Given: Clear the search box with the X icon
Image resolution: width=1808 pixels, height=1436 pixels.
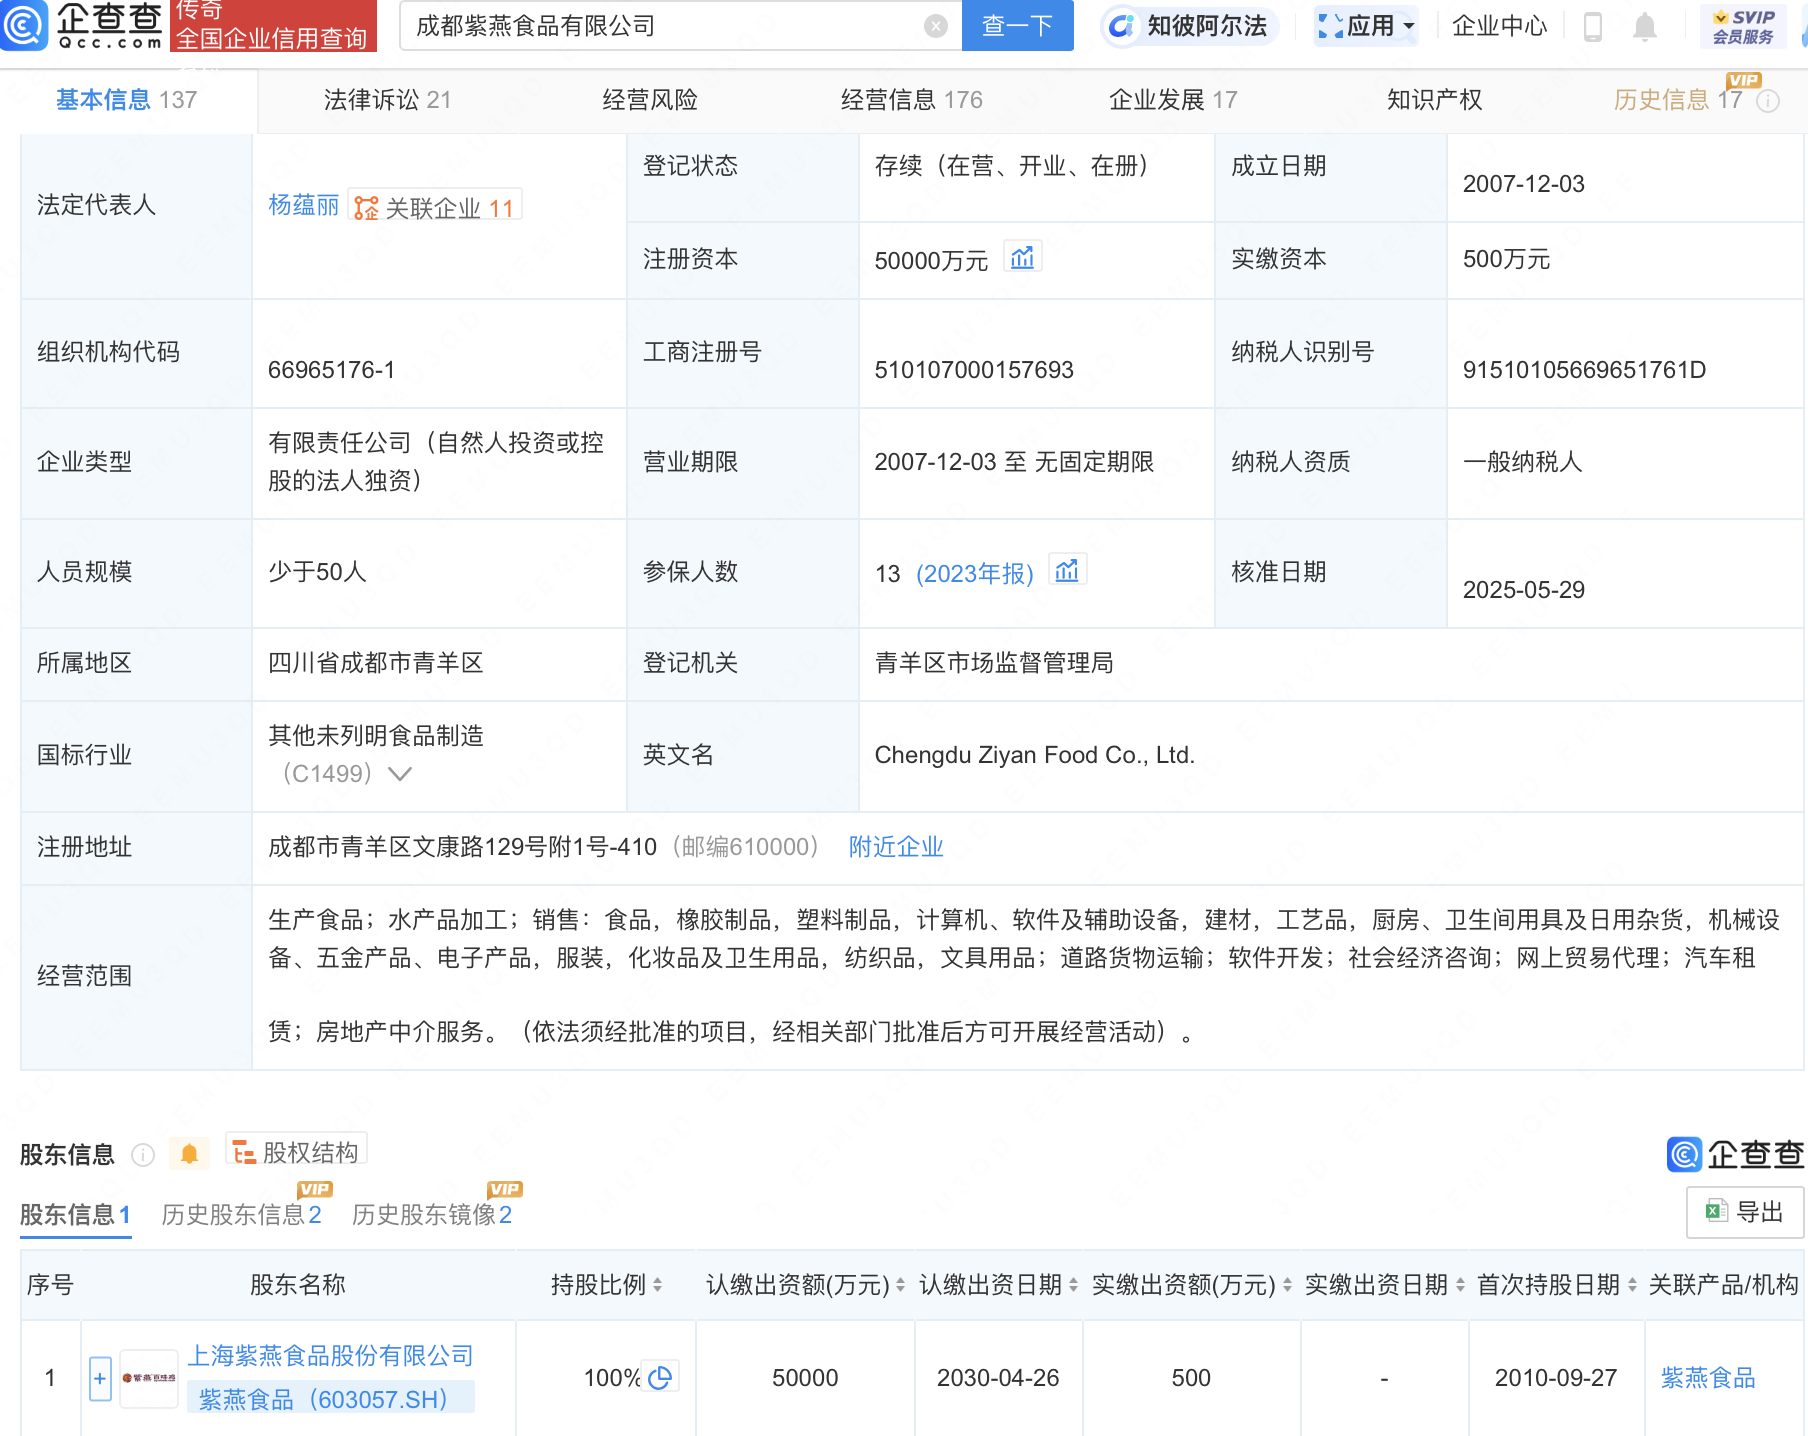Looking at the screenshot, I should pyautogui.click(x=935, y=26).
